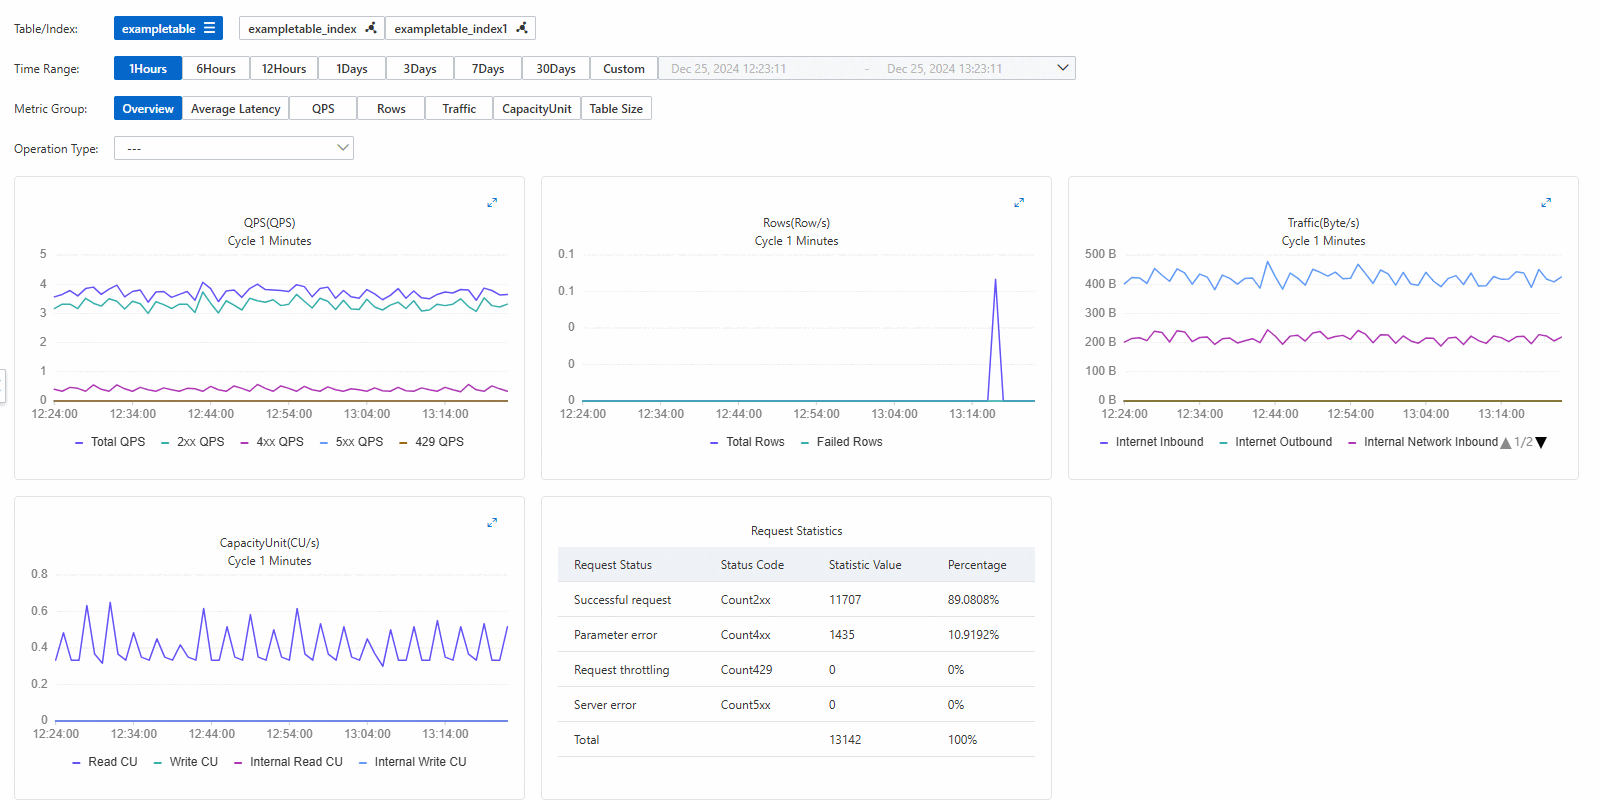Toggle Failed Rows legend series
Image resolution: width=1599 pixels, height=800 pixels.
coord(841,442)
